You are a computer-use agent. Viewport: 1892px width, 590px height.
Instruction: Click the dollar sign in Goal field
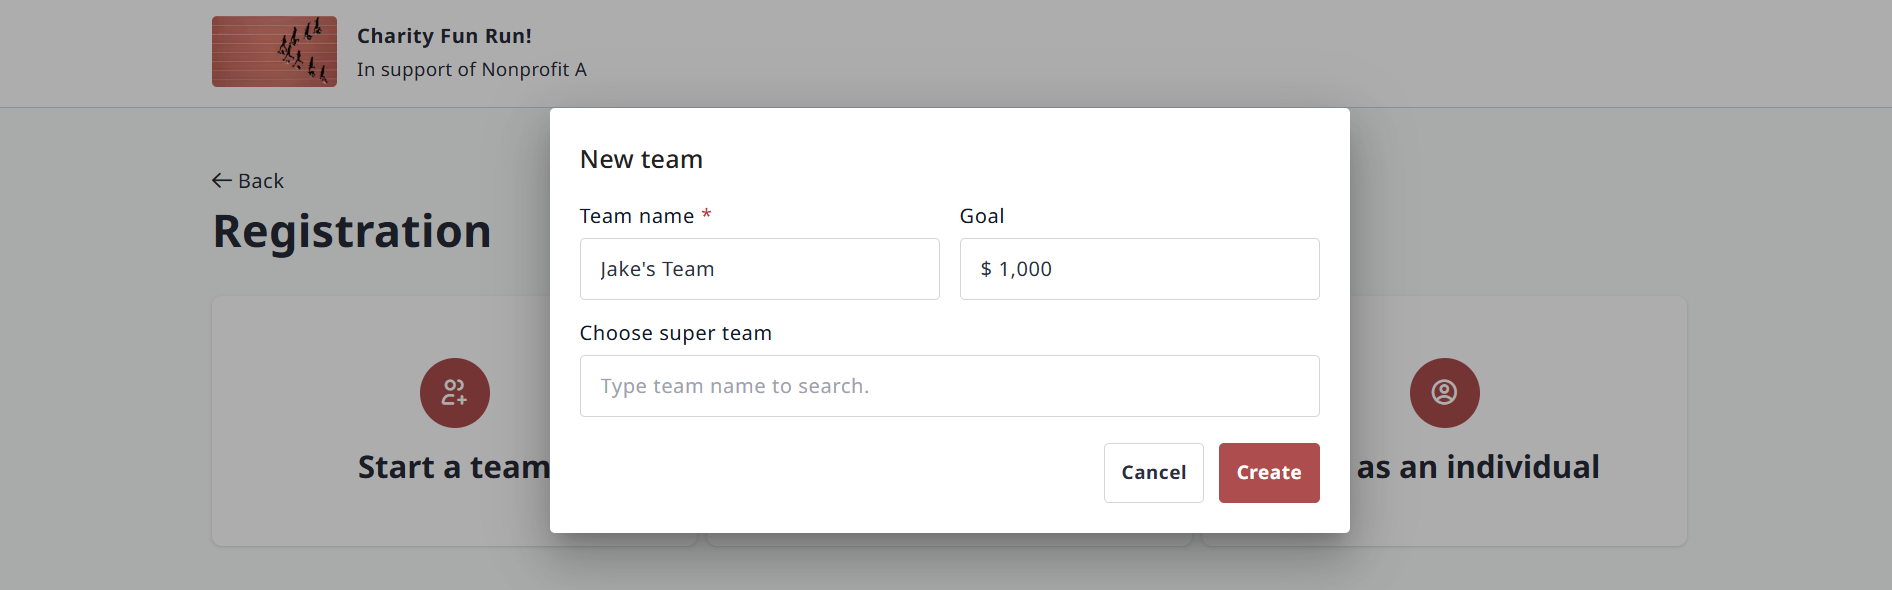(986, 269)
